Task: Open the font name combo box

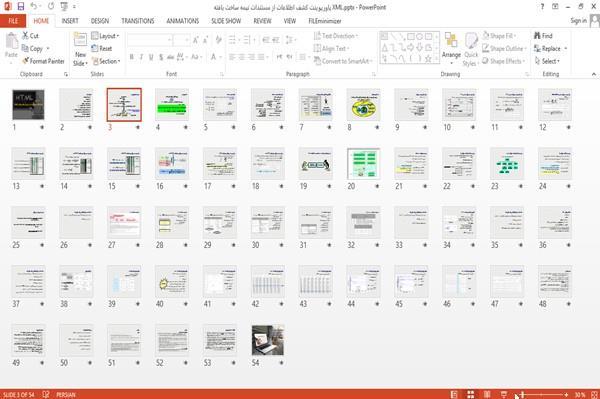Action: (x=149, y=40)
